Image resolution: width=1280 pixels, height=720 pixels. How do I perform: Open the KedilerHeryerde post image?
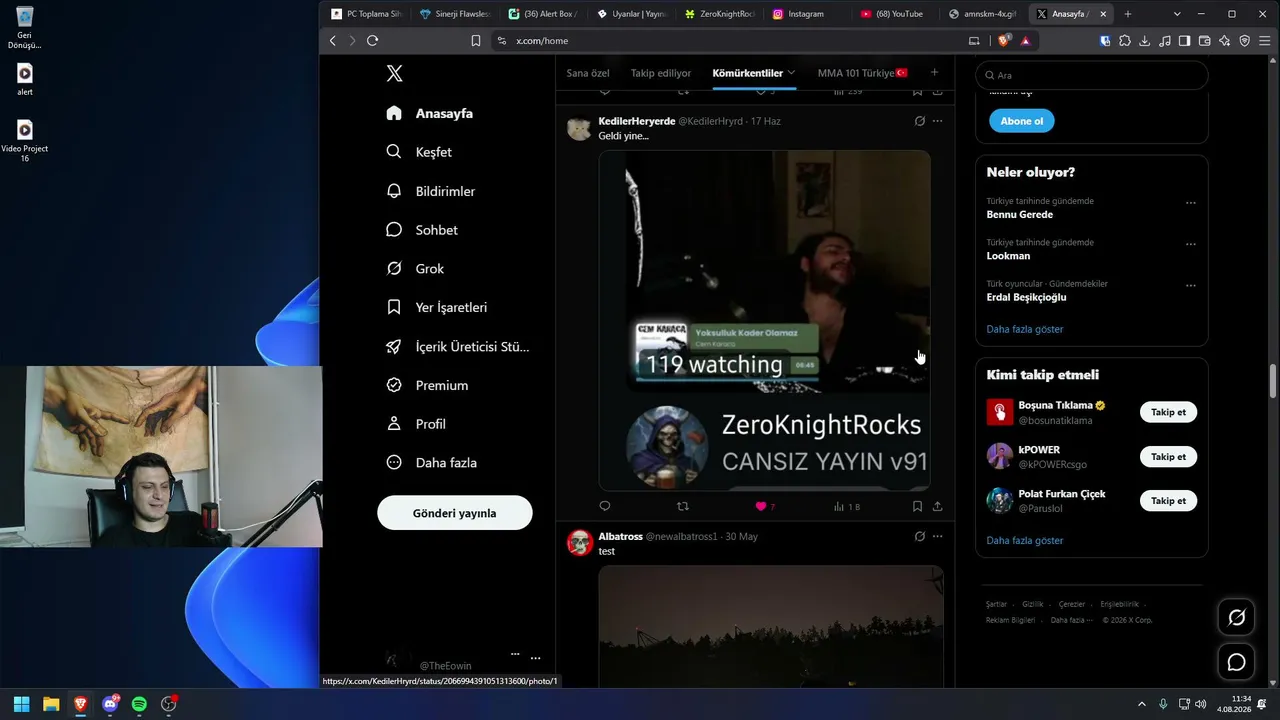click(764, 320)
